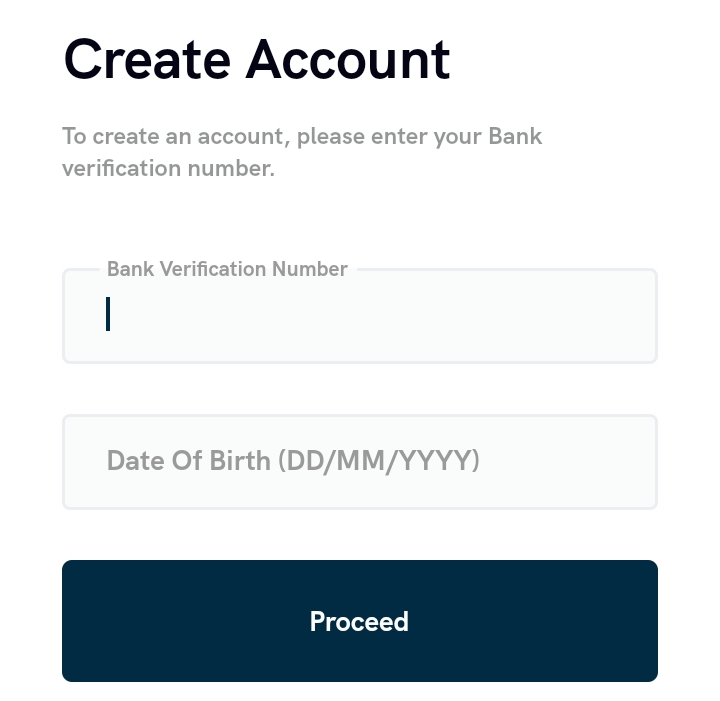Focus the Date Of Birth field
Image resolution: width=720 pixels, height=701 pixels.
360,462
